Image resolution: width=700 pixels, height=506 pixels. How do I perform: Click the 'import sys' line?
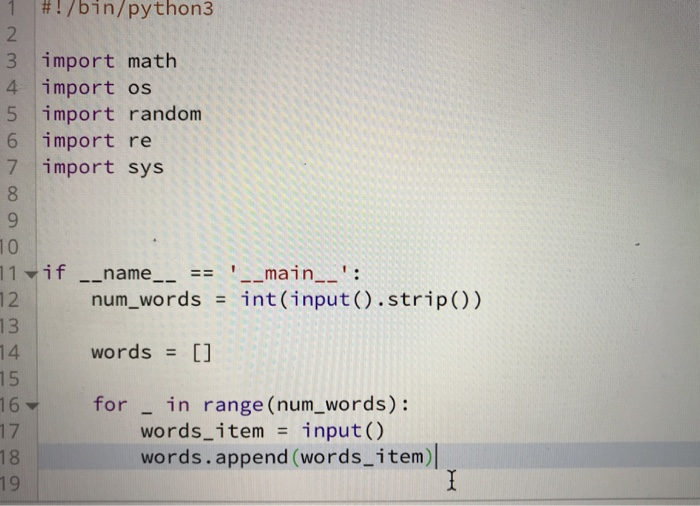(x=103, y=167)
